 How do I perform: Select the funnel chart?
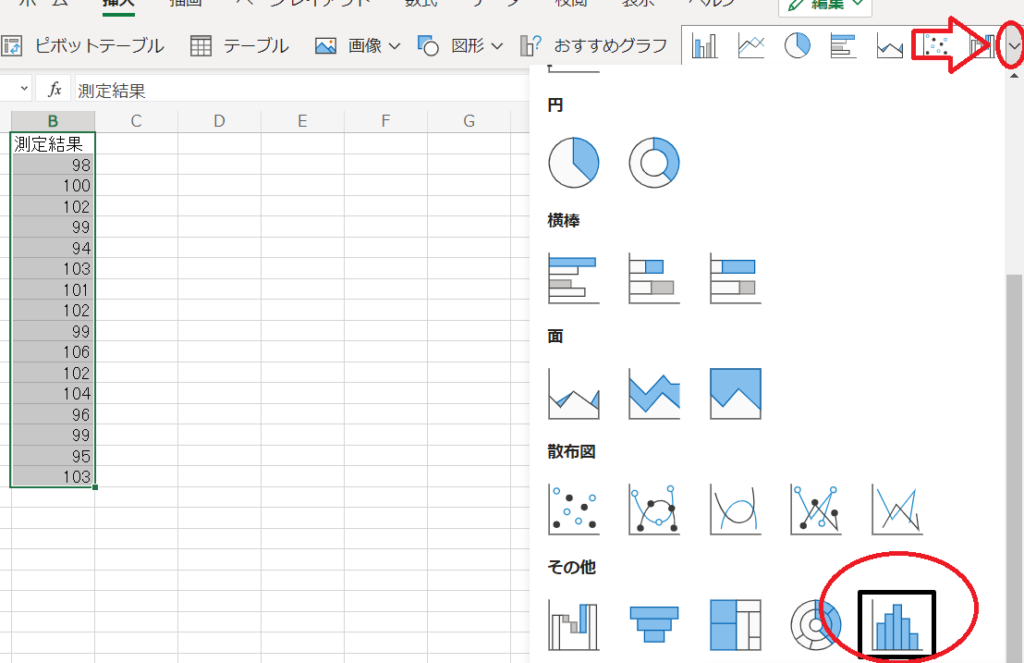(654, 625)
